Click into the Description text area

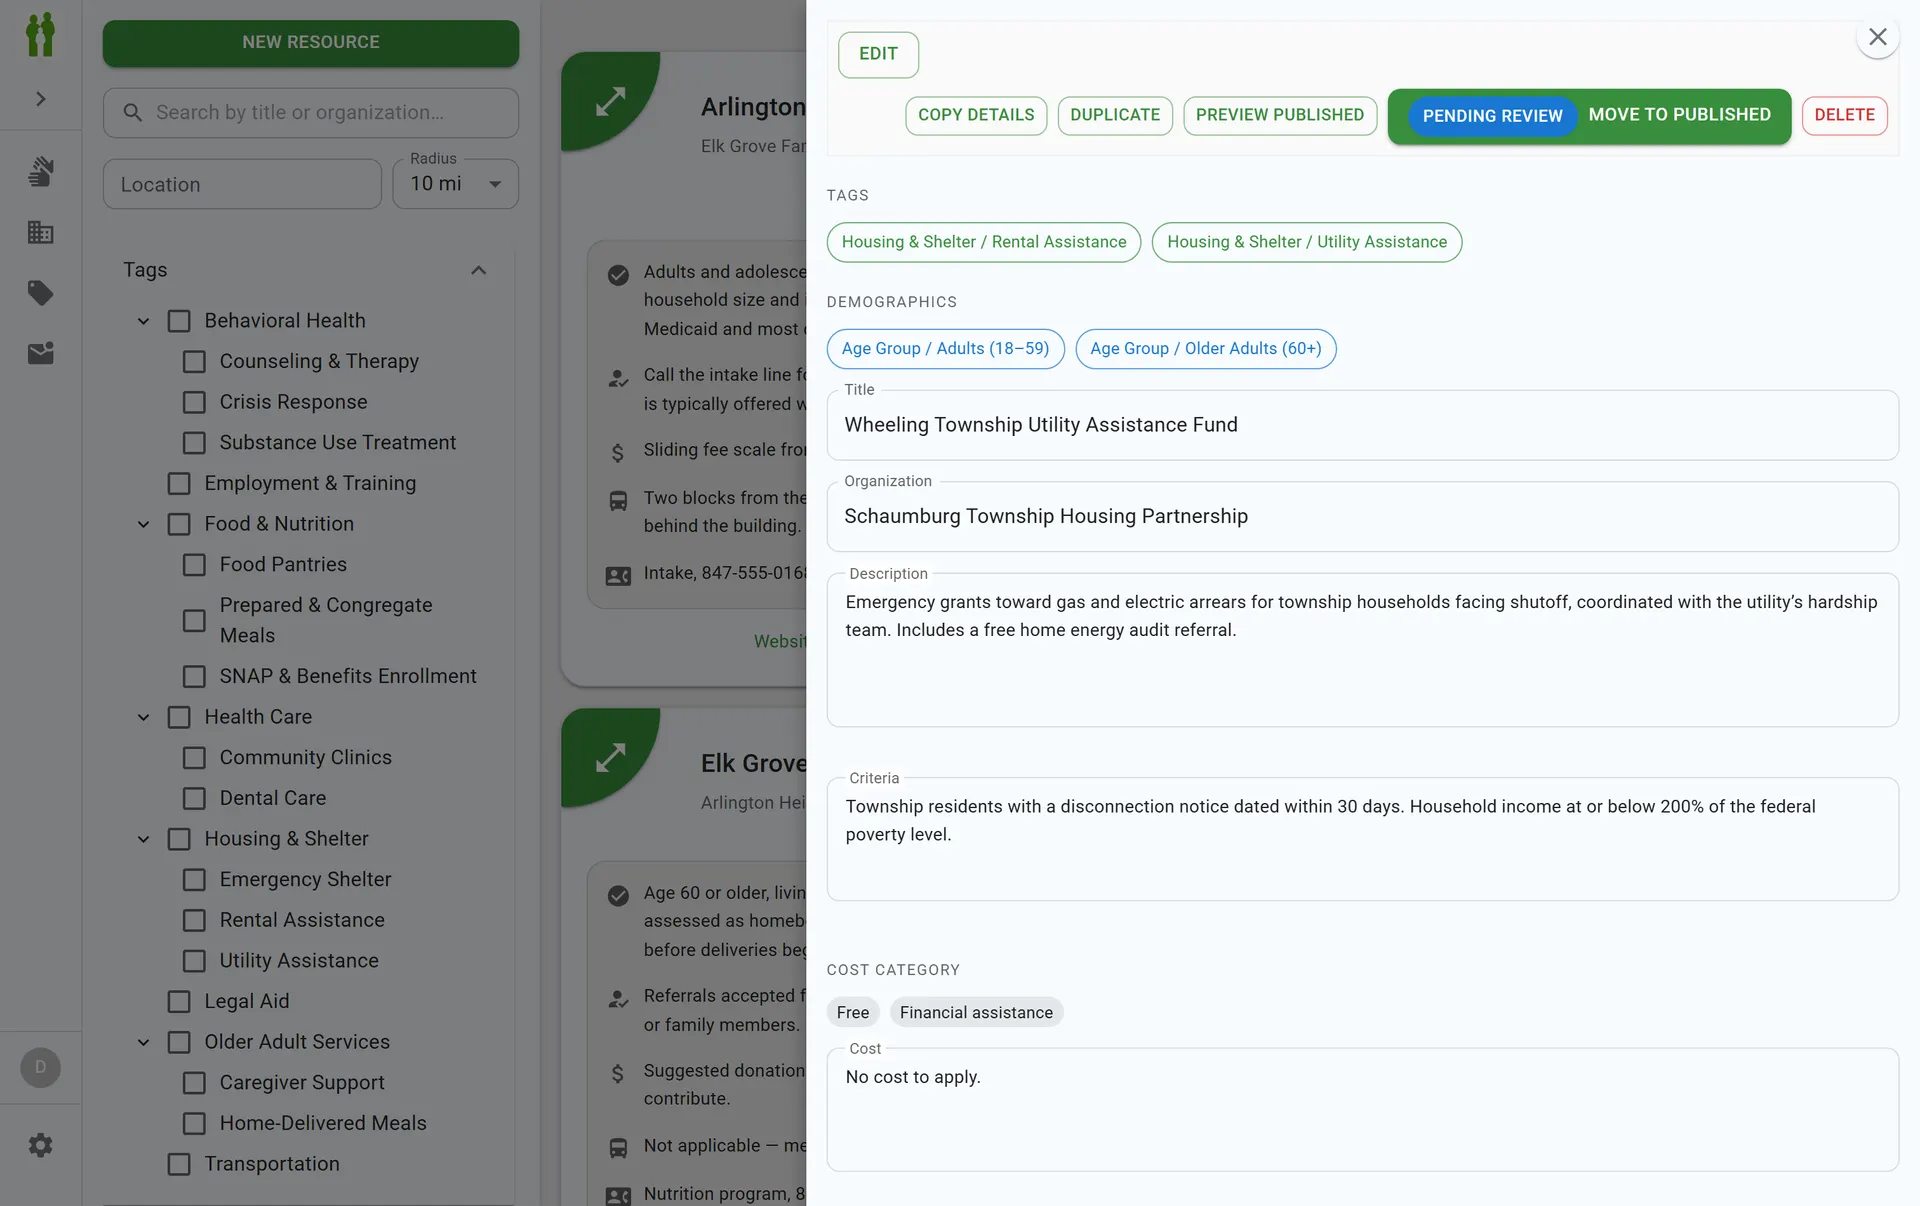1362,650
